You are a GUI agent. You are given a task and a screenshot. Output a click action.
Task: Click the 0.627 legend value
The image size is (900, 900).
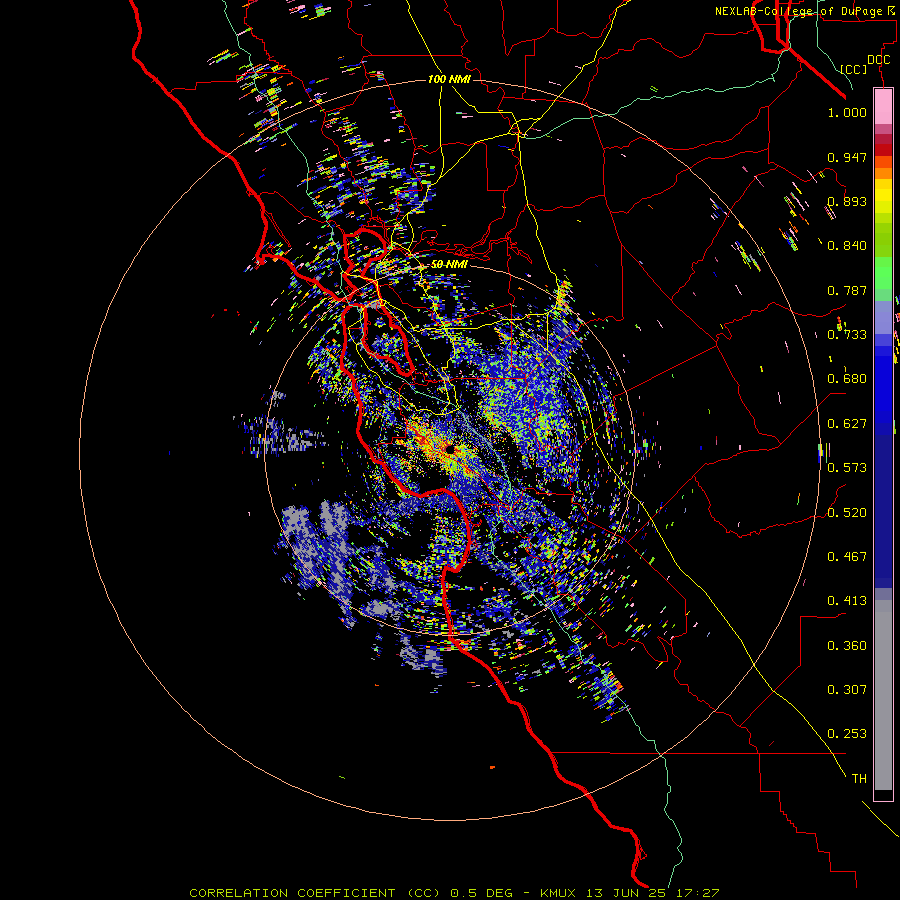pos(847,424)
